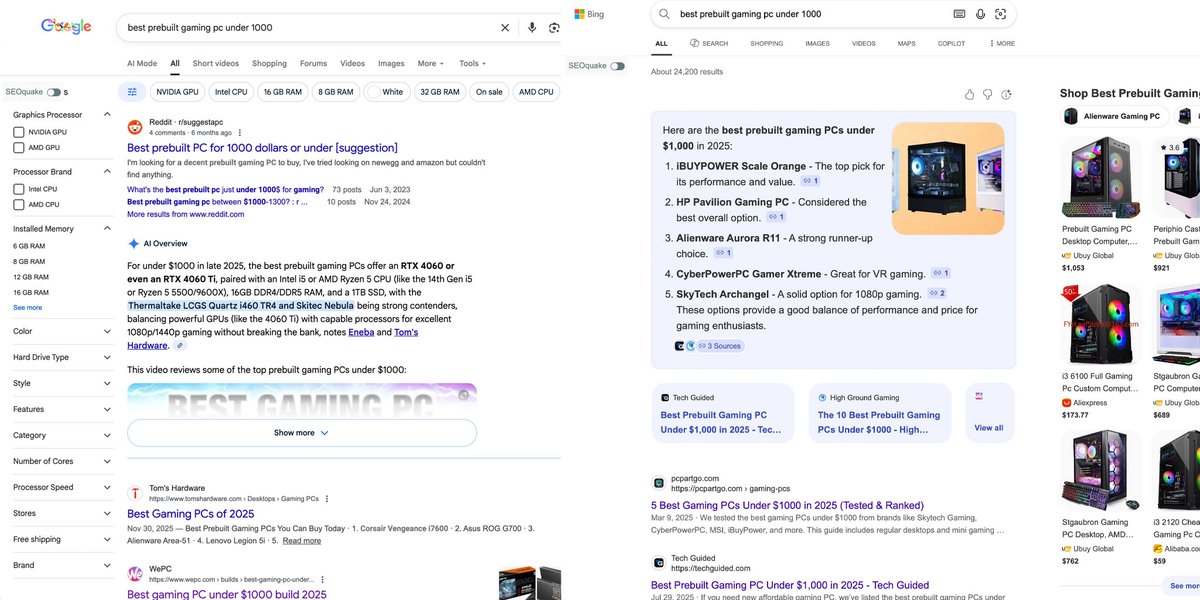The image size is (1200, 600).
Task: Open citation 2 beside SkyTech Archangel
Action: pyautogui.click(x=936, y=293)
